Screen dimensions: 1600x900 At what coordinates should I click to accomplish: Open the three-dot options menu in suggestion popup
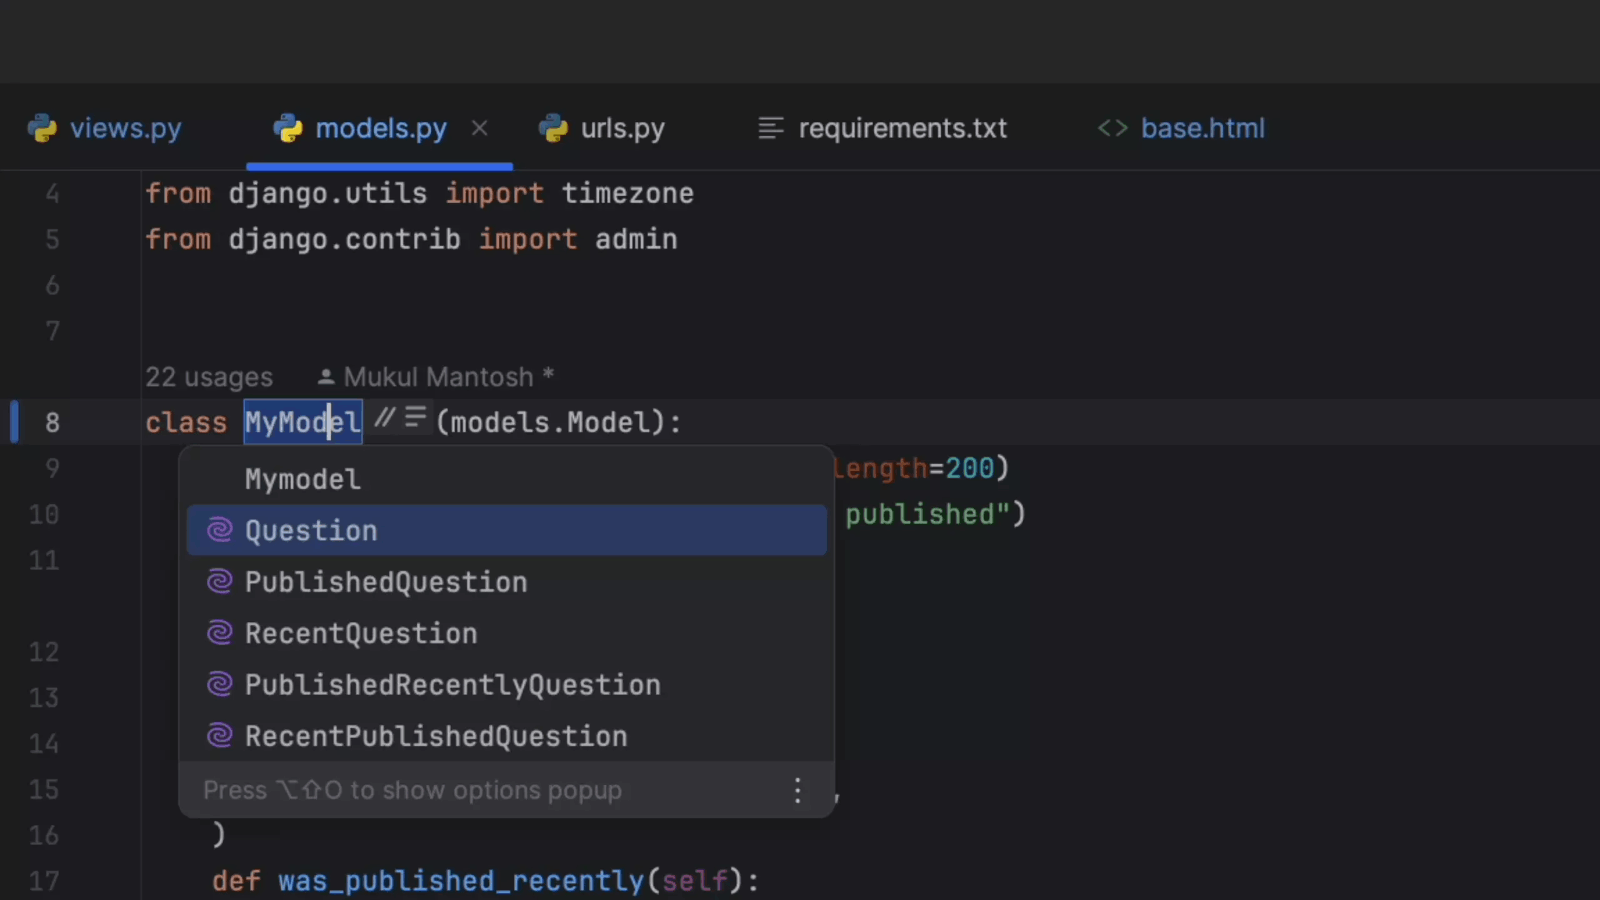click(x=797, y=790)
